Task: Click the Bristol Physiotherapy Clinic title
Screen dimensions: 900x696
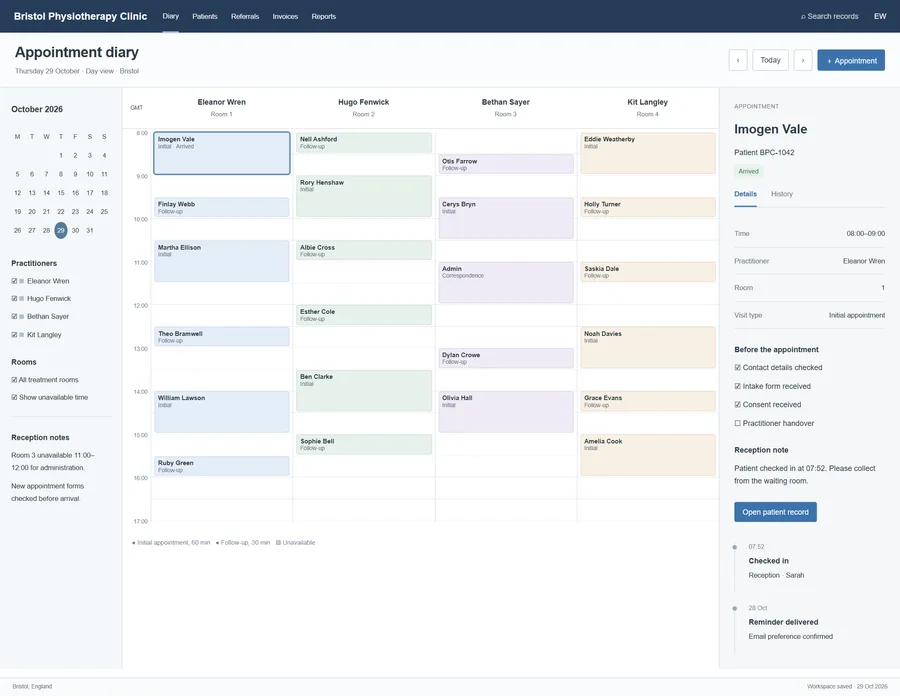Action: pyautogui.click(x=80, y=16)
